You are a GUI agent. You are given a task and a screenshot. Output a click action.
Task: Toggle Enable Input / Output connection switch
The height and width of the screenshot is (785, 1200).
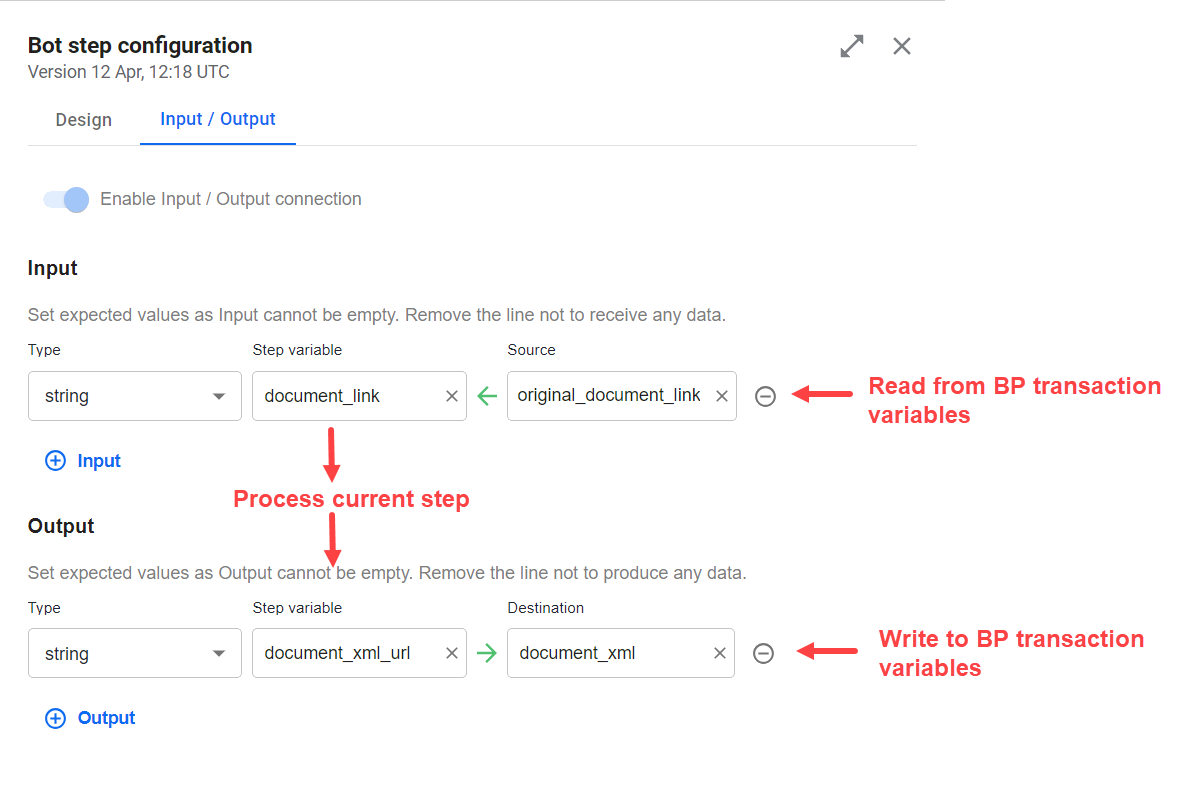66,199
